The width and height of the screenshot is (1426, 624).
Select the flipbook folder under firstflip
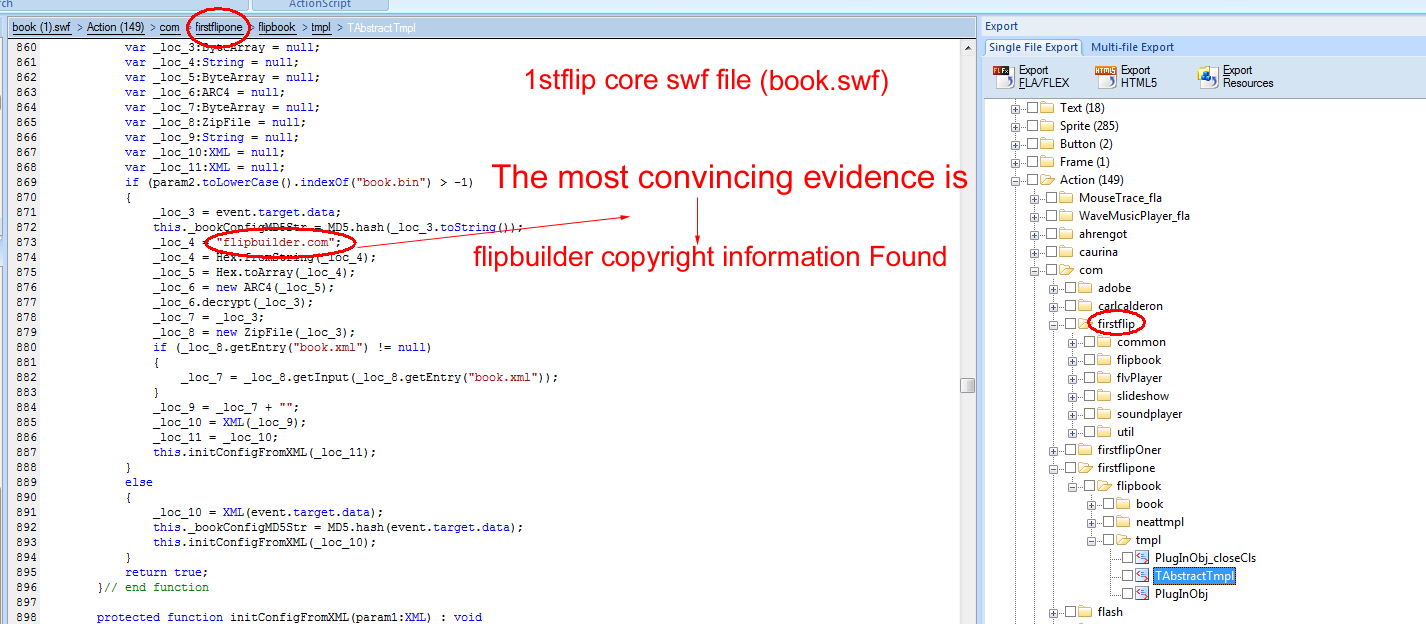tap(1139, 360)
